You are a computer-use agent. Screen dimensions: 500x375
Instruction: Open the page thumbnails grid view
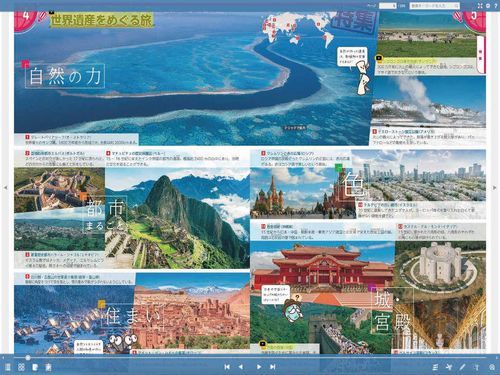21,367
